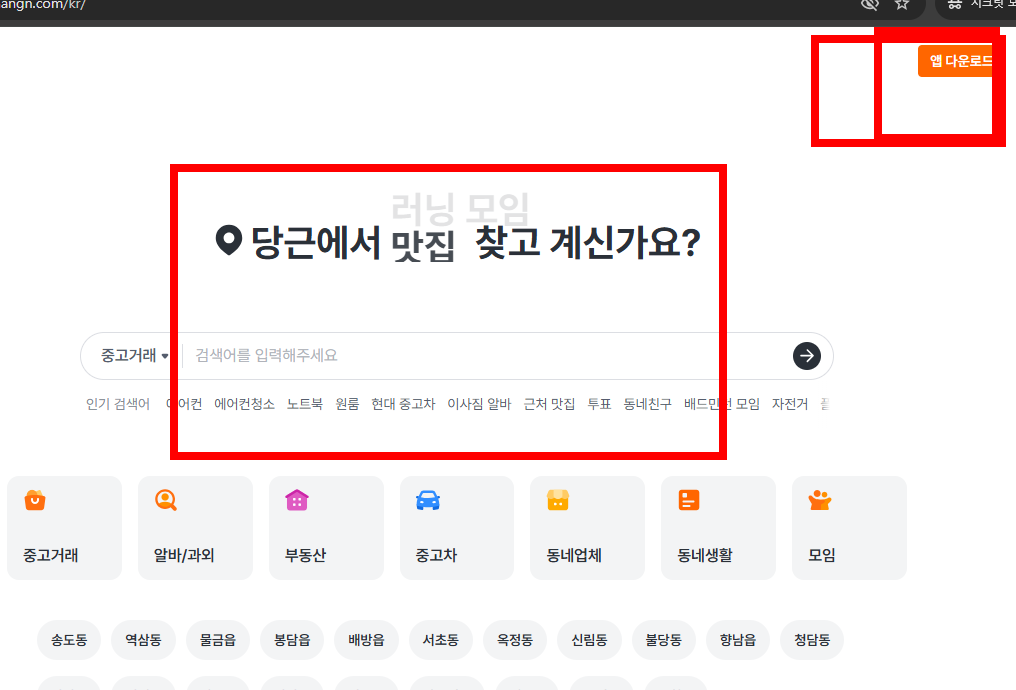Choose the 송도동 neighborhood chip
This screenshot has width=1016, height=690.
[x=69, y=640]
